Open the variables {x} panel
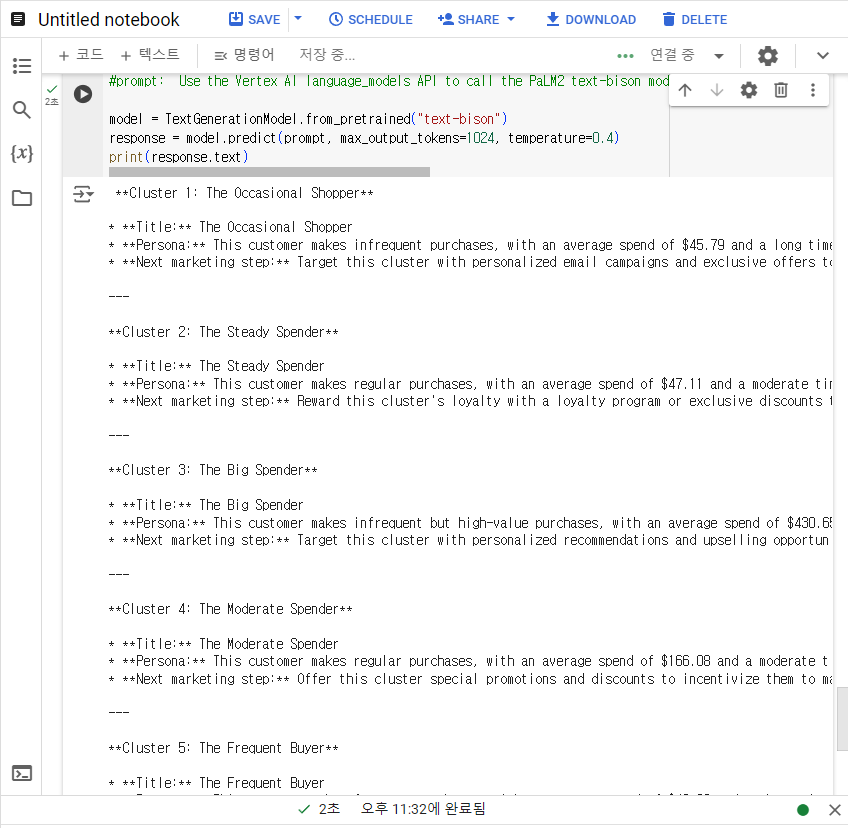This screenshot has height=828, width=848. (x=22, y=154)
